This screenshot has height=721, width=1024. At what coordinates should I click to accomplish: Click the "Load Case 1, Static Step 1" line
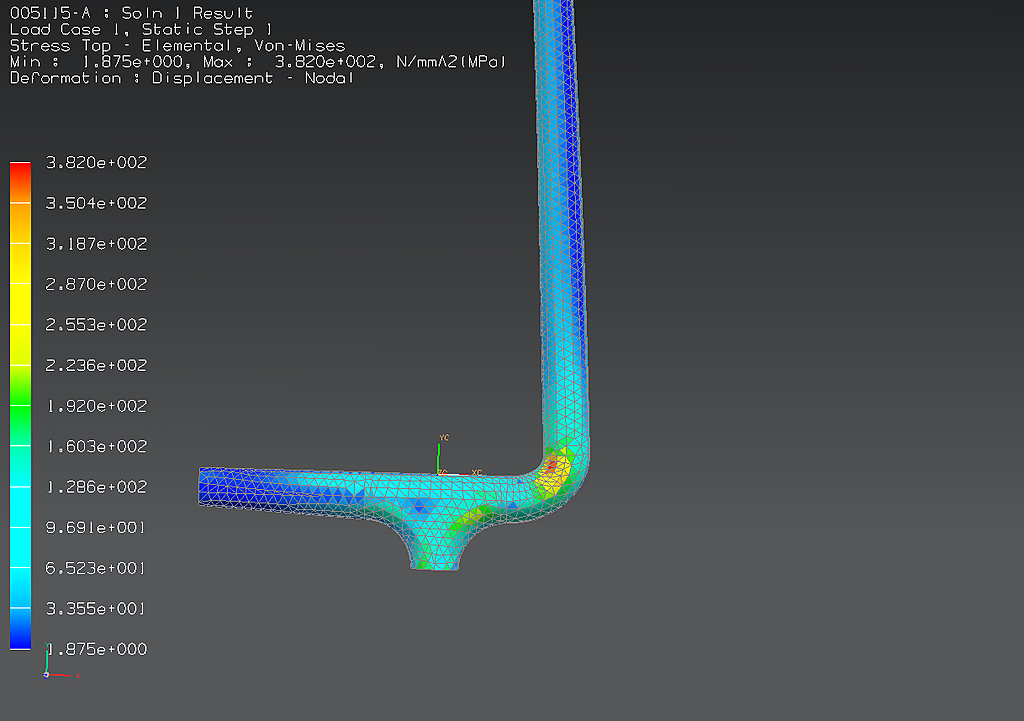pyautogui.click(x=140, y=29)
